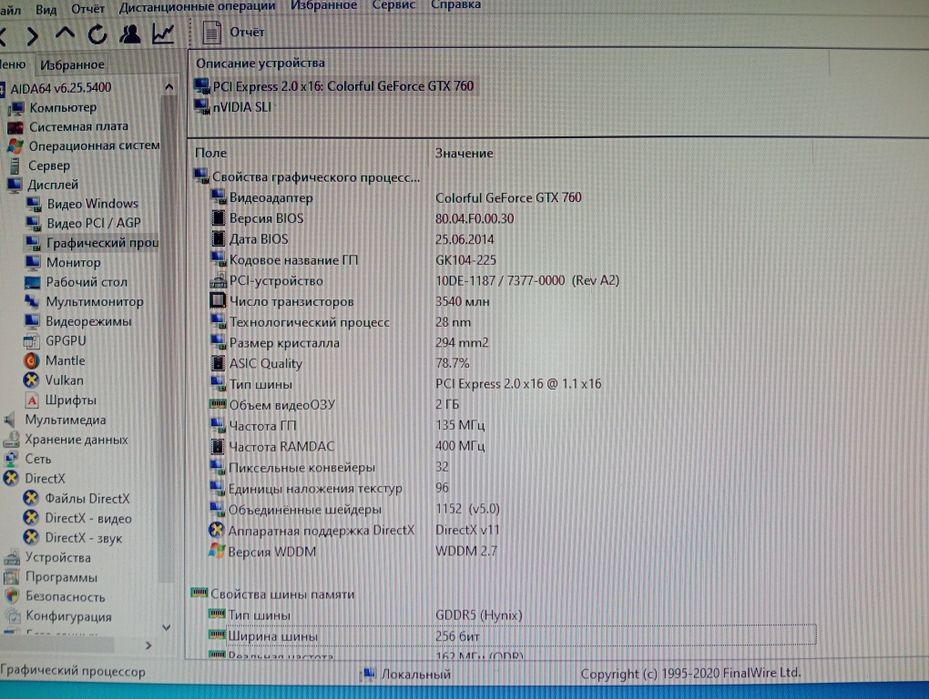Open Рабочий стол tree item
Viewport: 929px width, 699px height.
76,282
